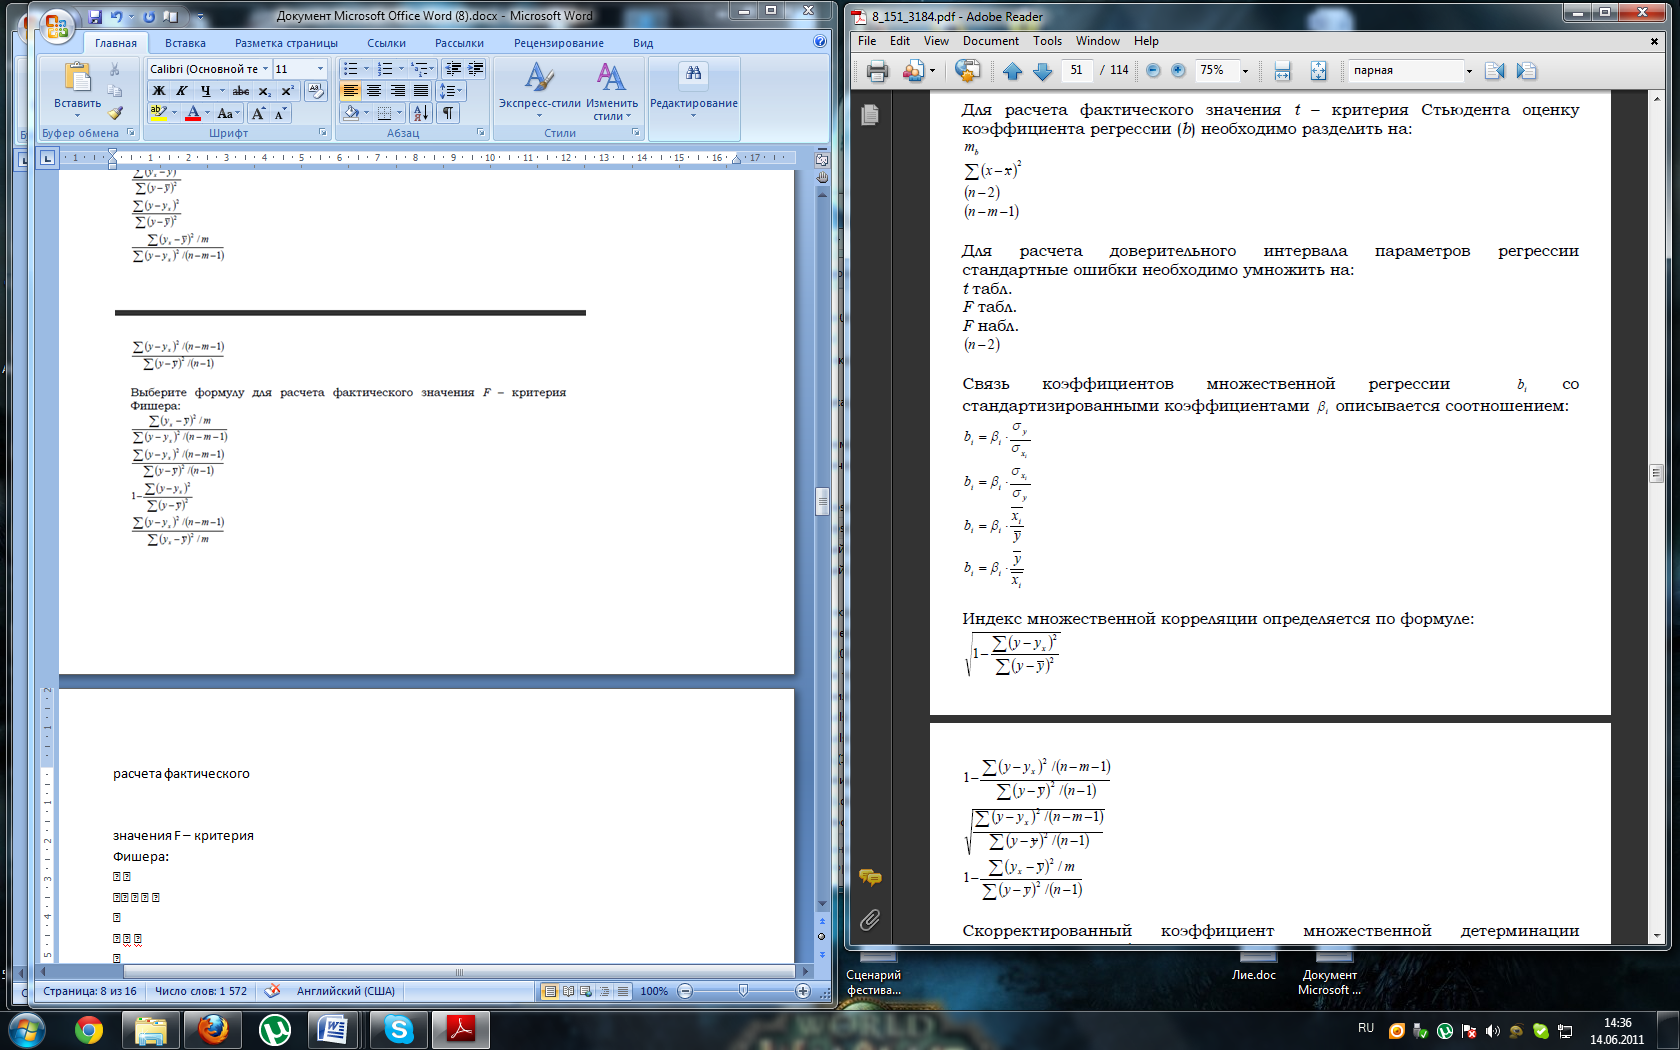Viewport: 1680px width, 1050px height.
Task: Open the font name dropdown Calibri
Action: 265,69
